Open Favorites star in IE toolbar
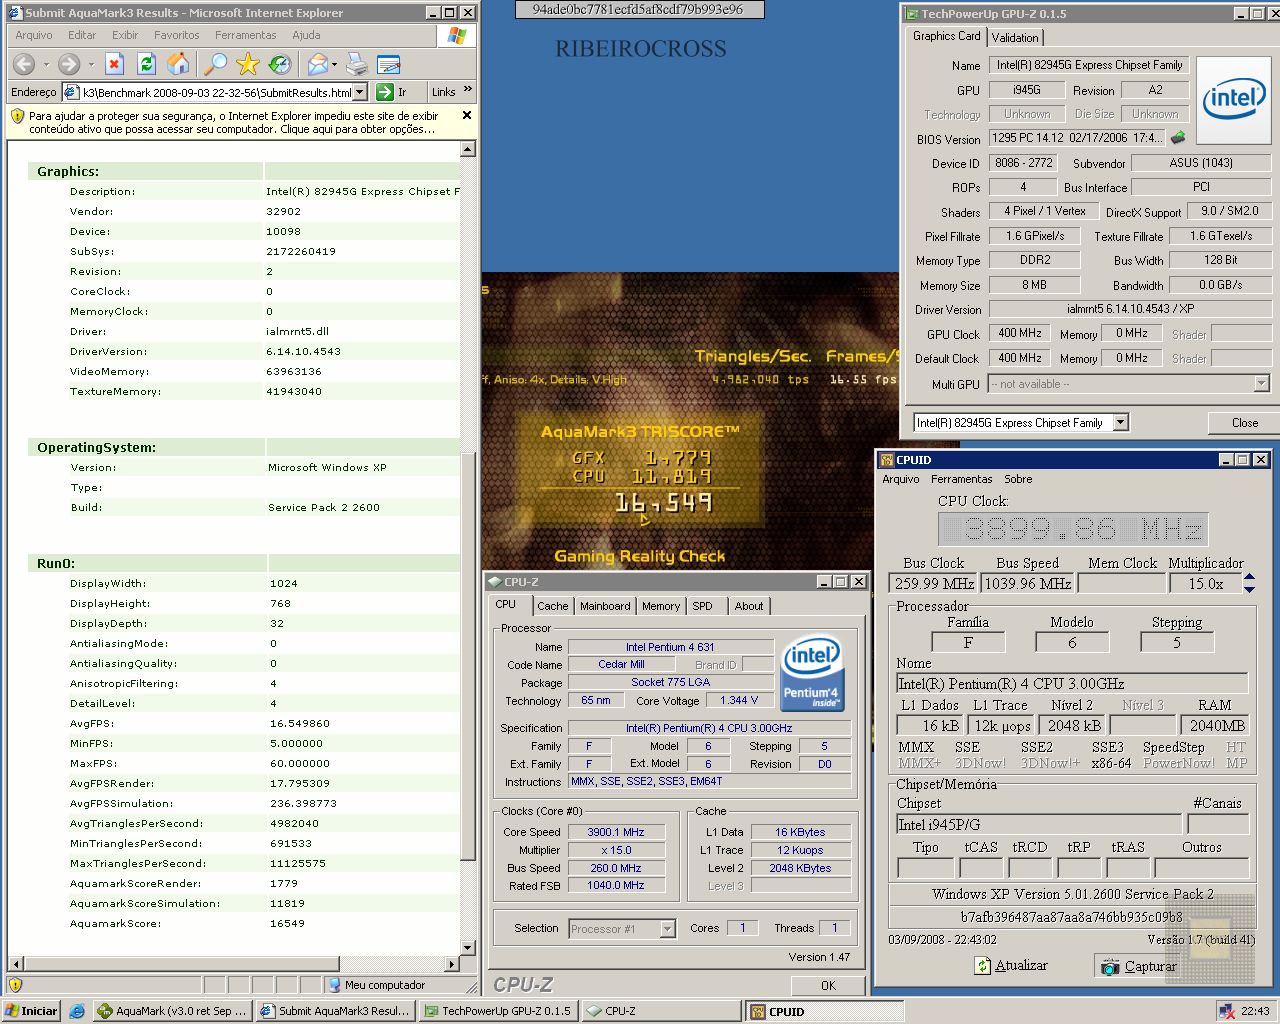The image size is (1280, 1024). coord(248,64)
